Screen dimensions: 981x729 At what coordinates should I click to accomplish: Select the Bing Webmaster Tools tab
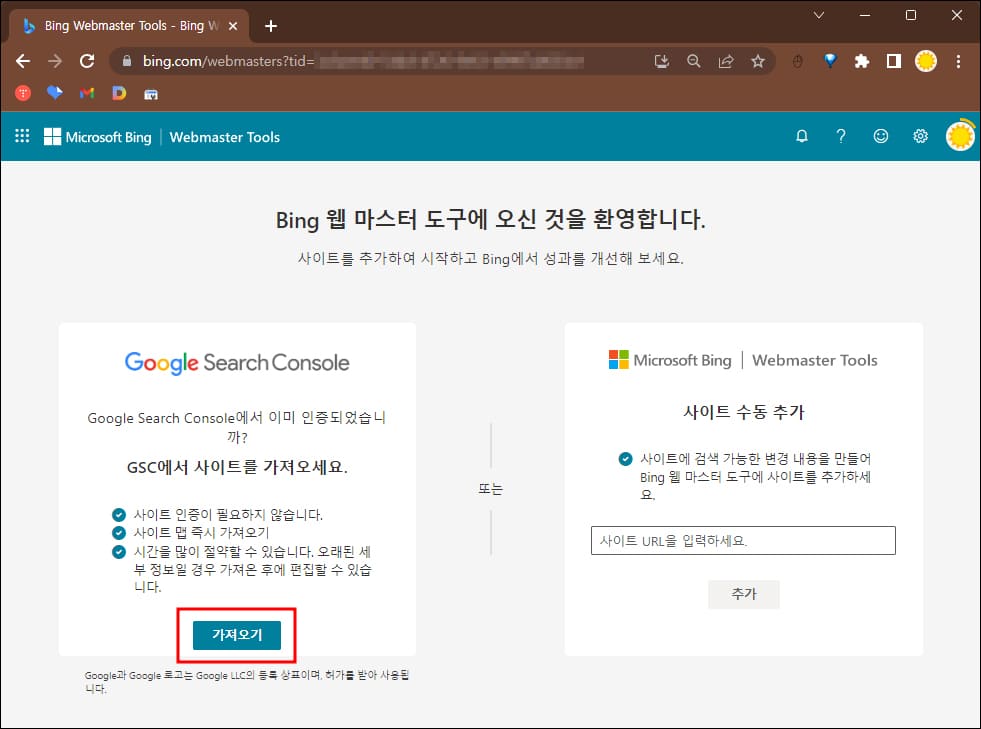tap(128, 26)
